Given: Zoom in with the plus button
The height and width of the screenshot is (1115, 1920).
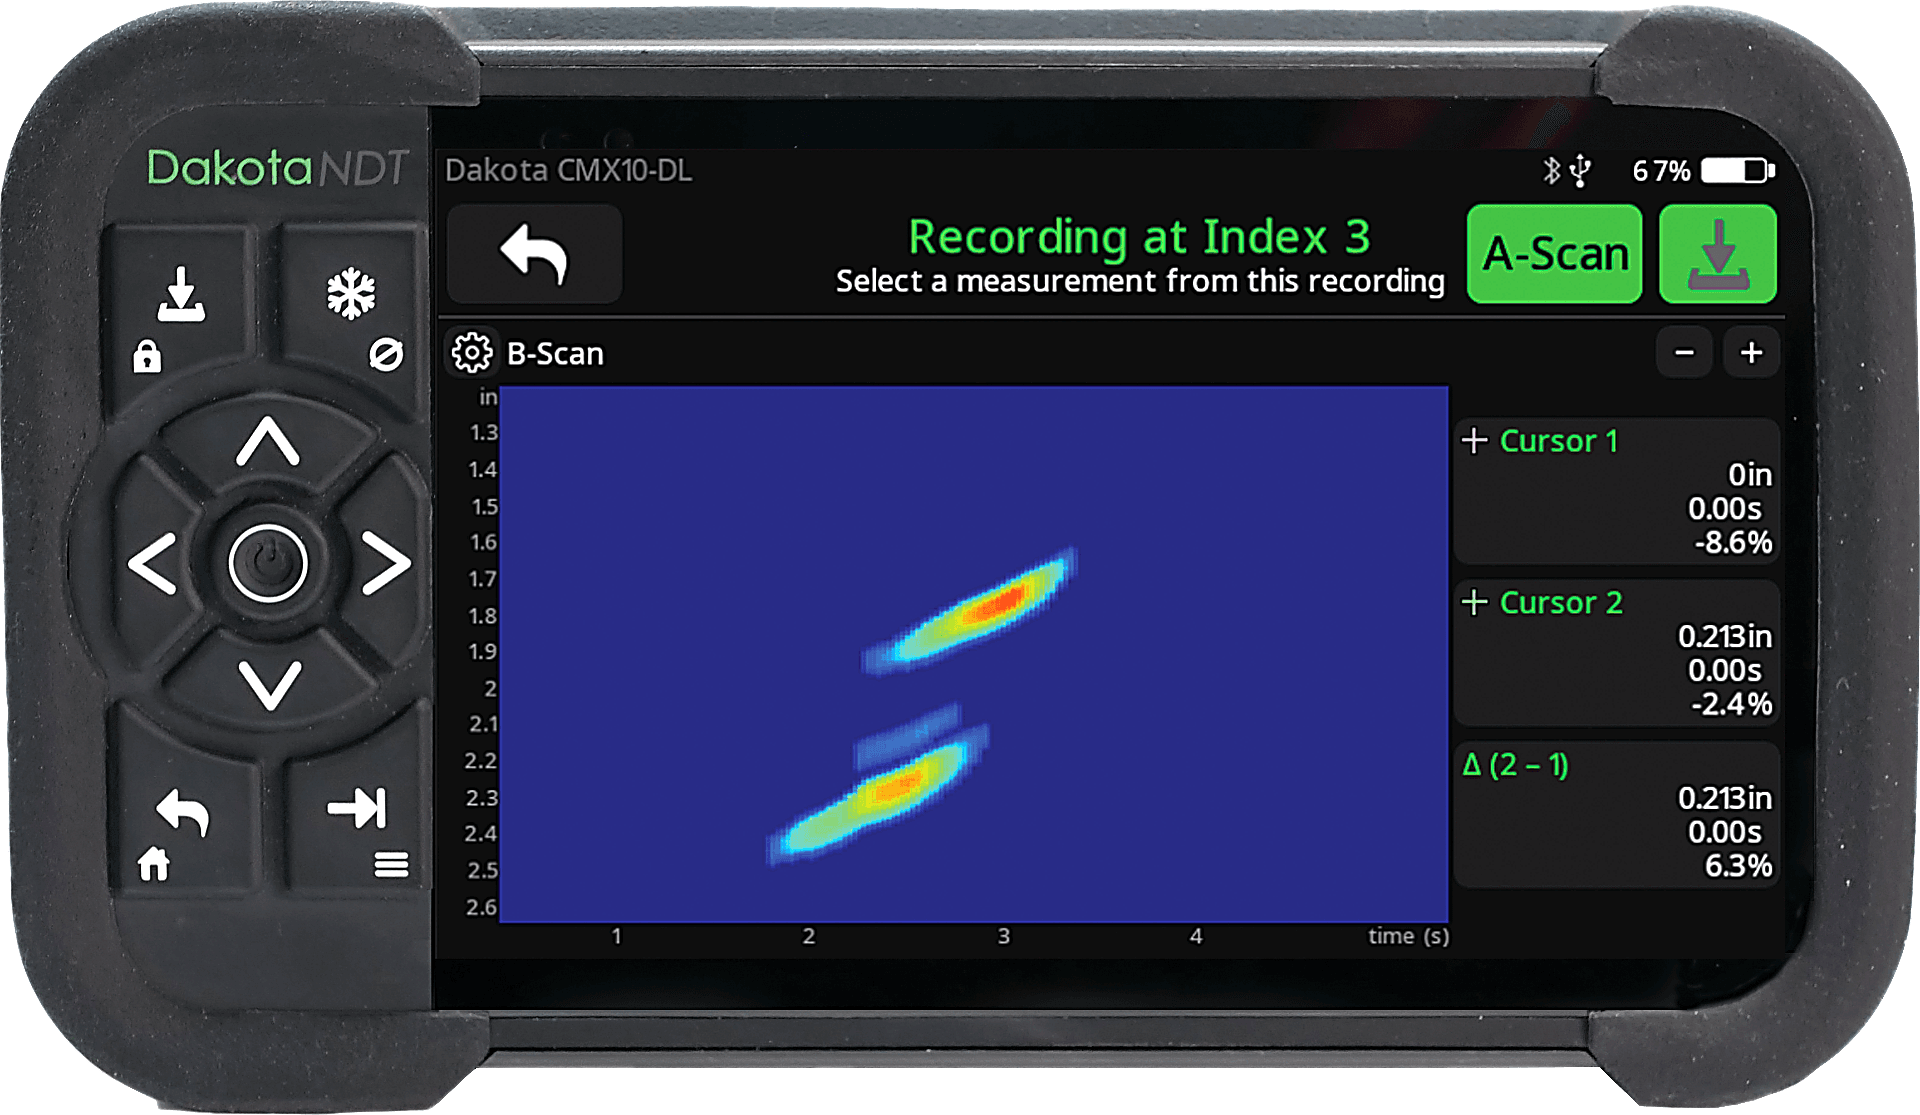Looking at the screenshot, I should pos(1751,352).
